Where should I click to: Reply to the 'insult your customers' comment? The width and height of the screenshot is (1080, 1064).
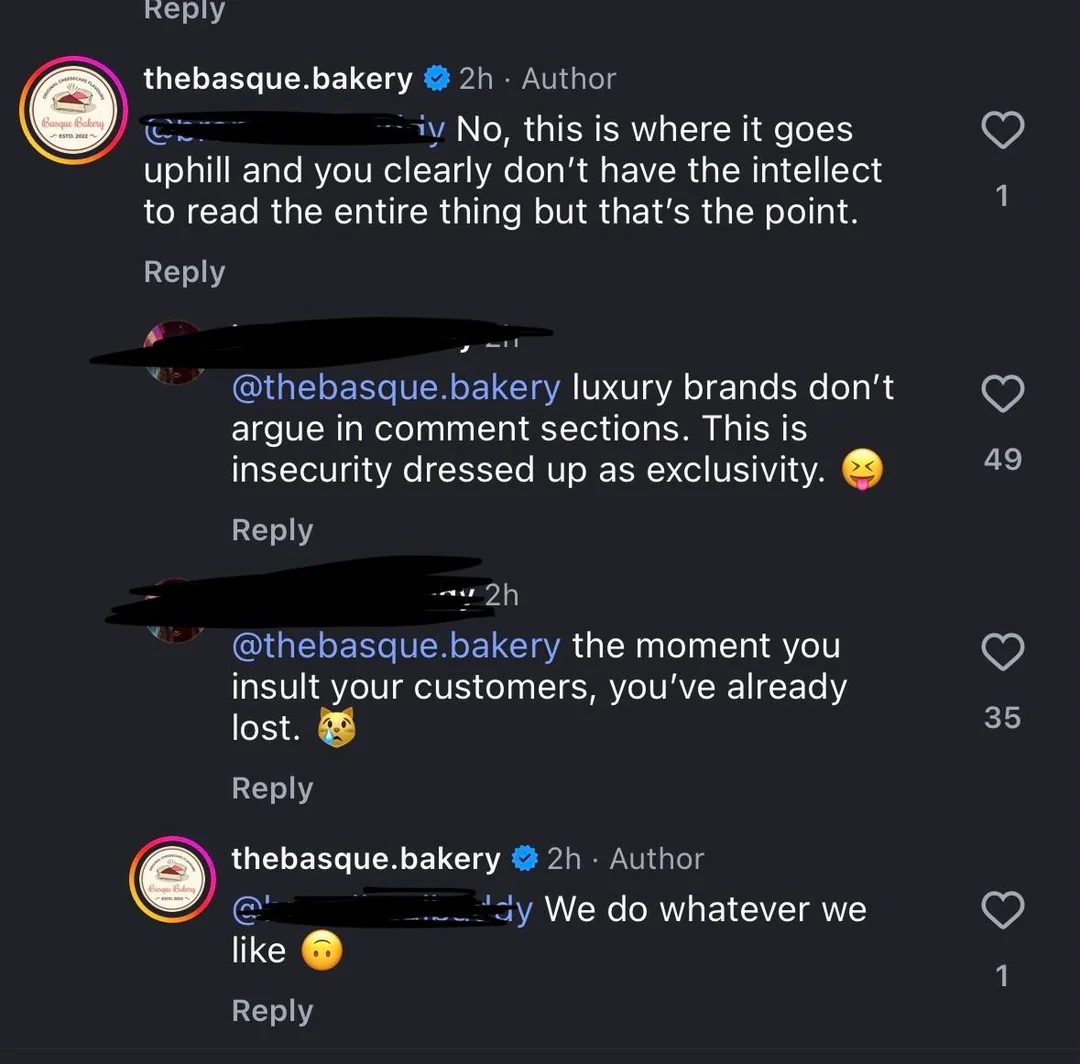tap(272, 788)
